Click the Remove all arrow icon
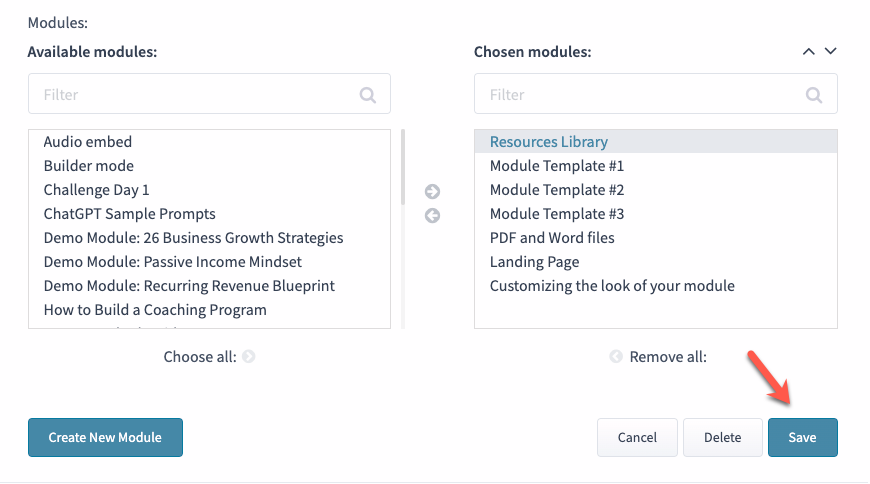The width and height of the screenshot is (870, 484). click(616, 357)
